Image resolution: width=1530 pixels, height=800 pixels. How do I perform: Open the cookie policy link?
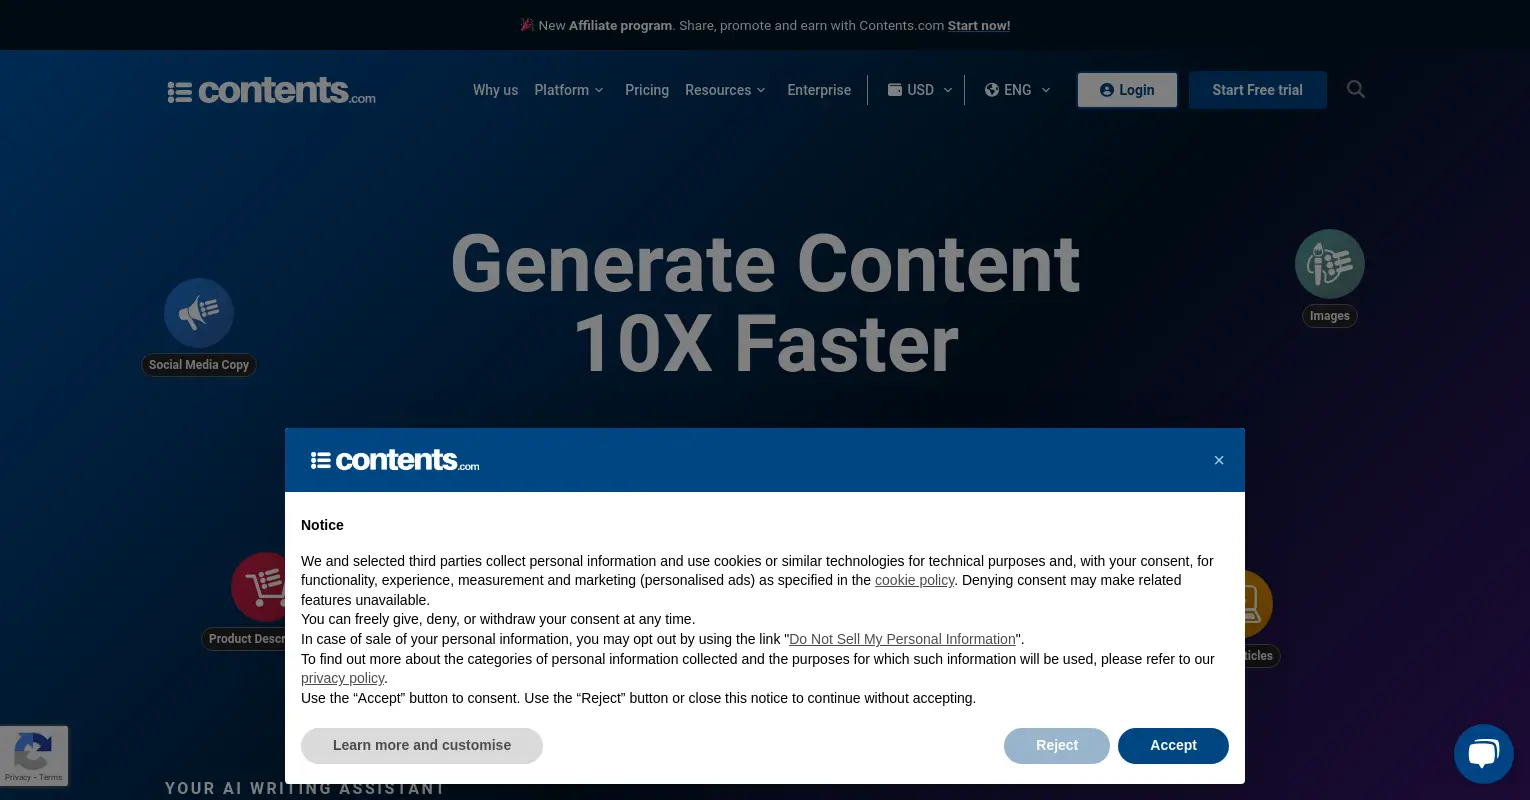914,580
